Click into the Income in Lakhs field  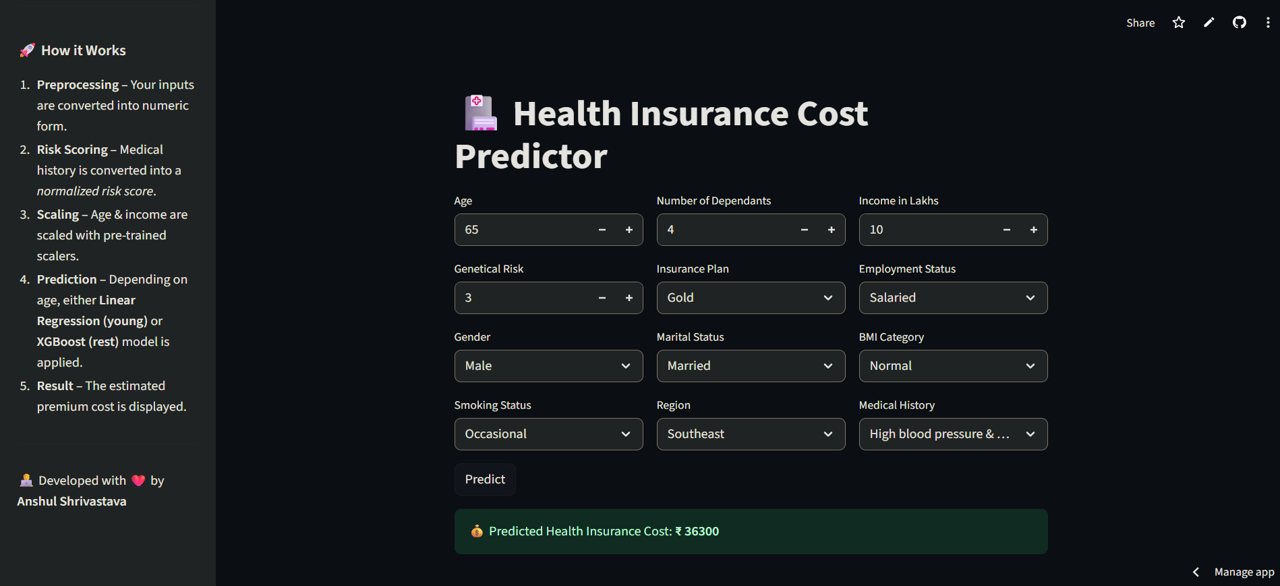point(925,230)
